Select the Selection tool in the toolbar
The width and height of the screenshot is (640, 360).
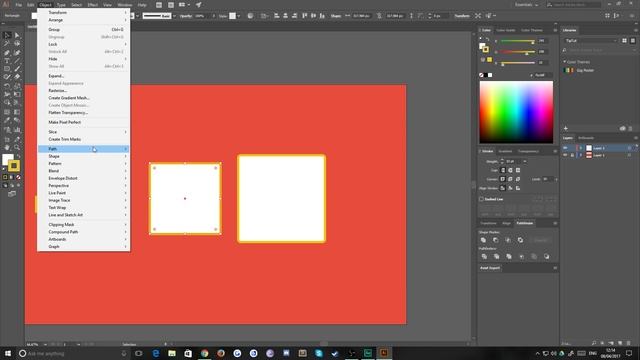point(7,36)
